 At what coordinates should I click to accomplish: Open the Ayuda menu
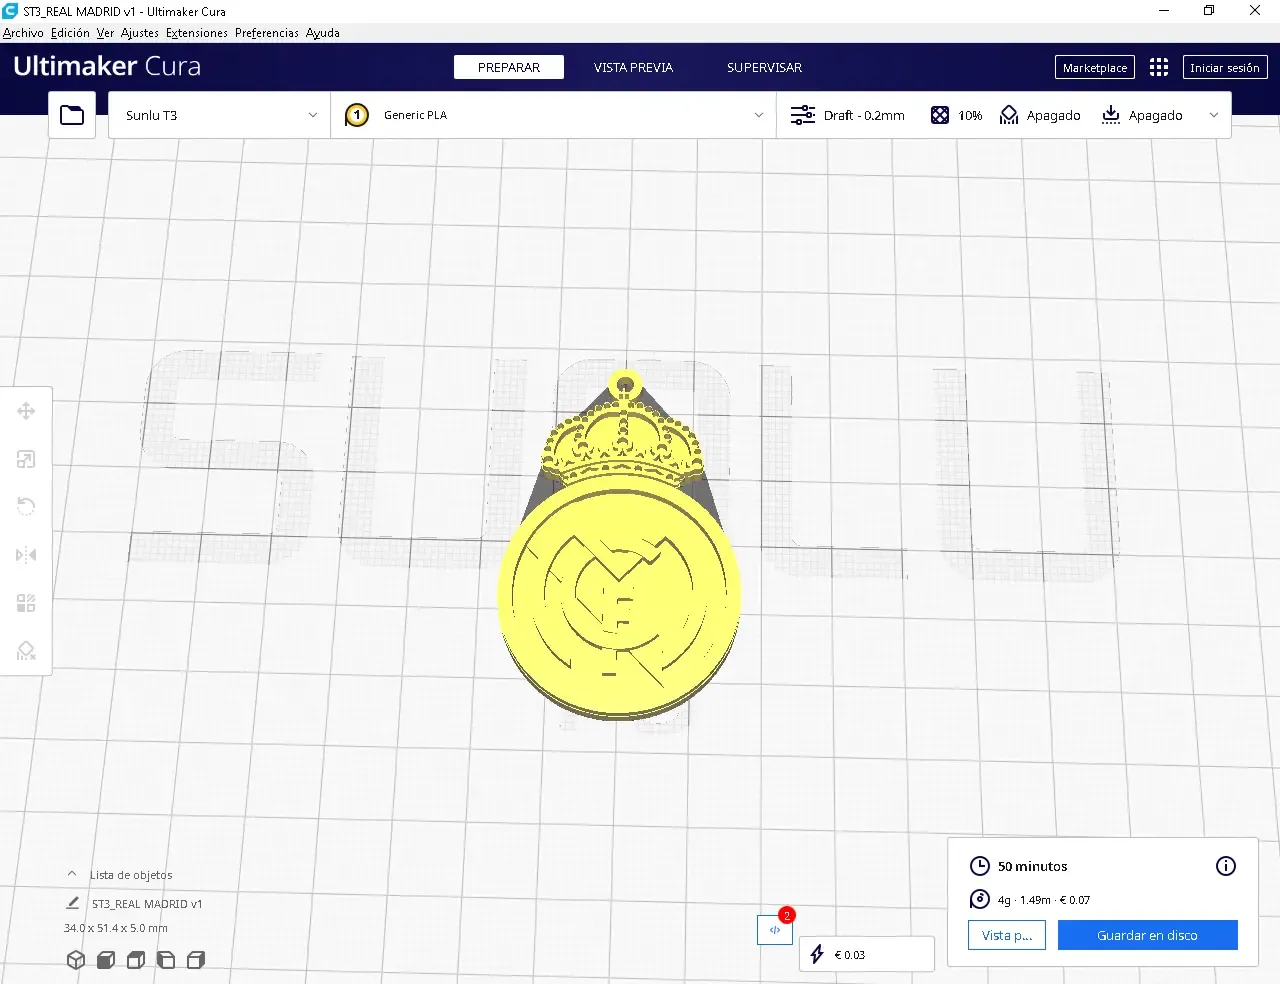[323, 33]
